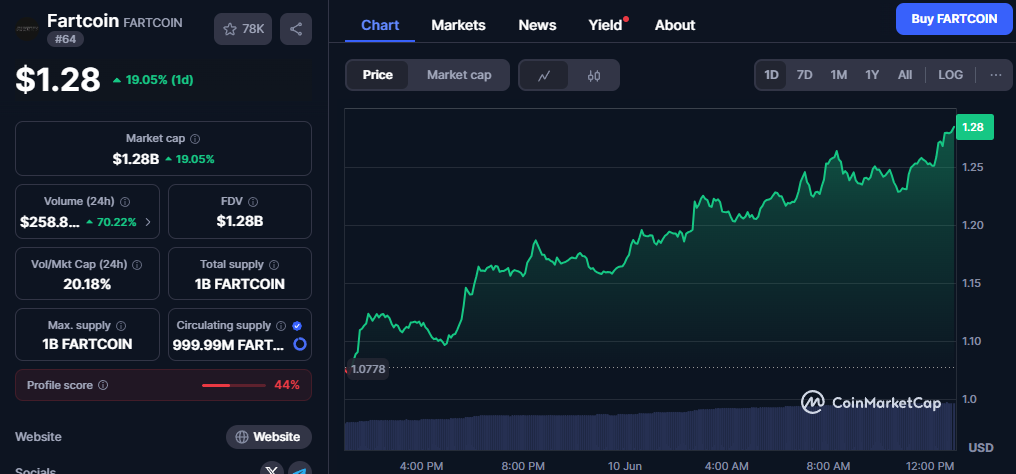Switch to candlestick chart icon
Image resolution: width=1016 pixels, height=474 pixels.
[594, 75]
